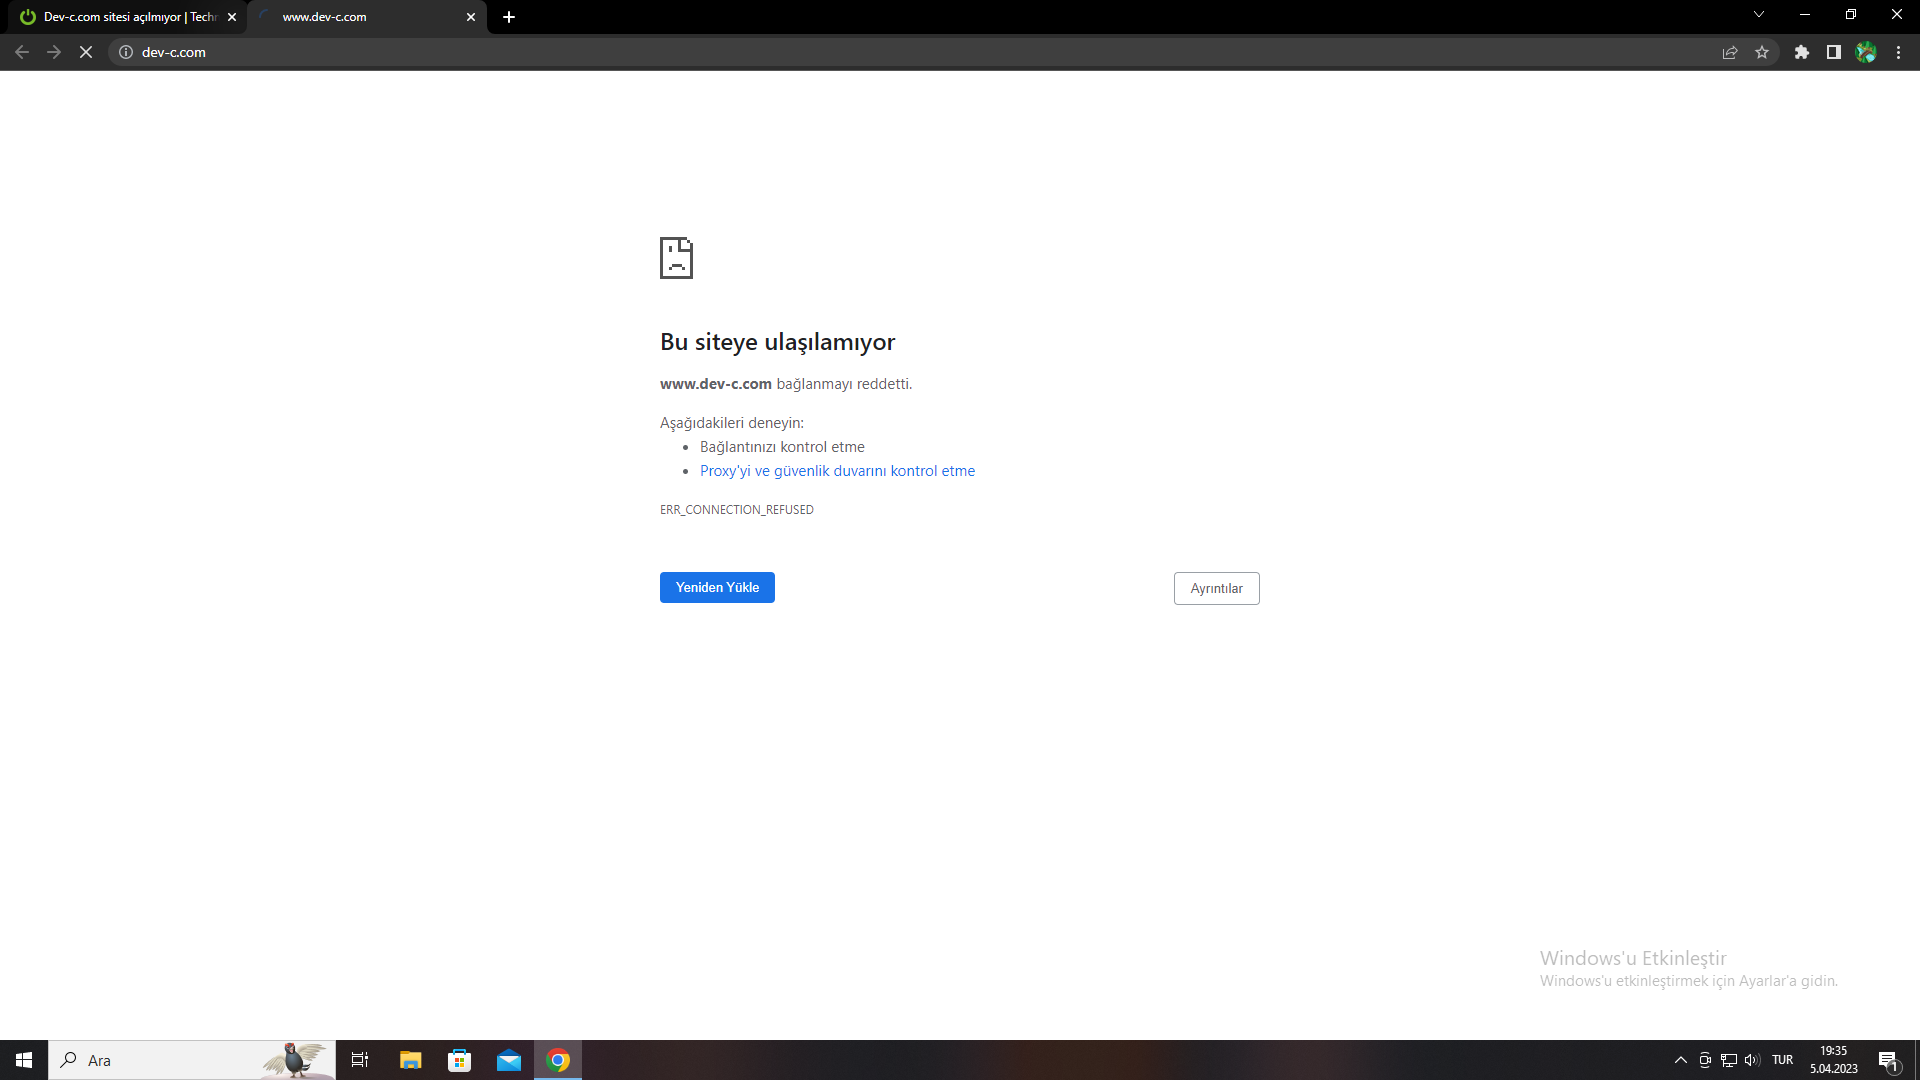The width and height of the screenshot is (1920, 1080).
Task: Expand the tab search chevron
Action: [1758, 15]
